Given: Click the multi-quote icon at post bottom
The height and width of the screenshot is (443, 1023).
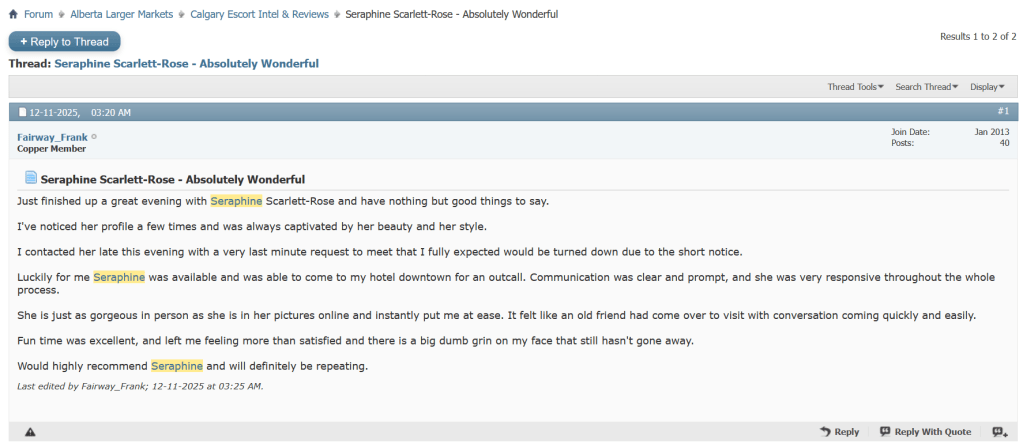Looking at the screenshot, I should pos(999,432).
